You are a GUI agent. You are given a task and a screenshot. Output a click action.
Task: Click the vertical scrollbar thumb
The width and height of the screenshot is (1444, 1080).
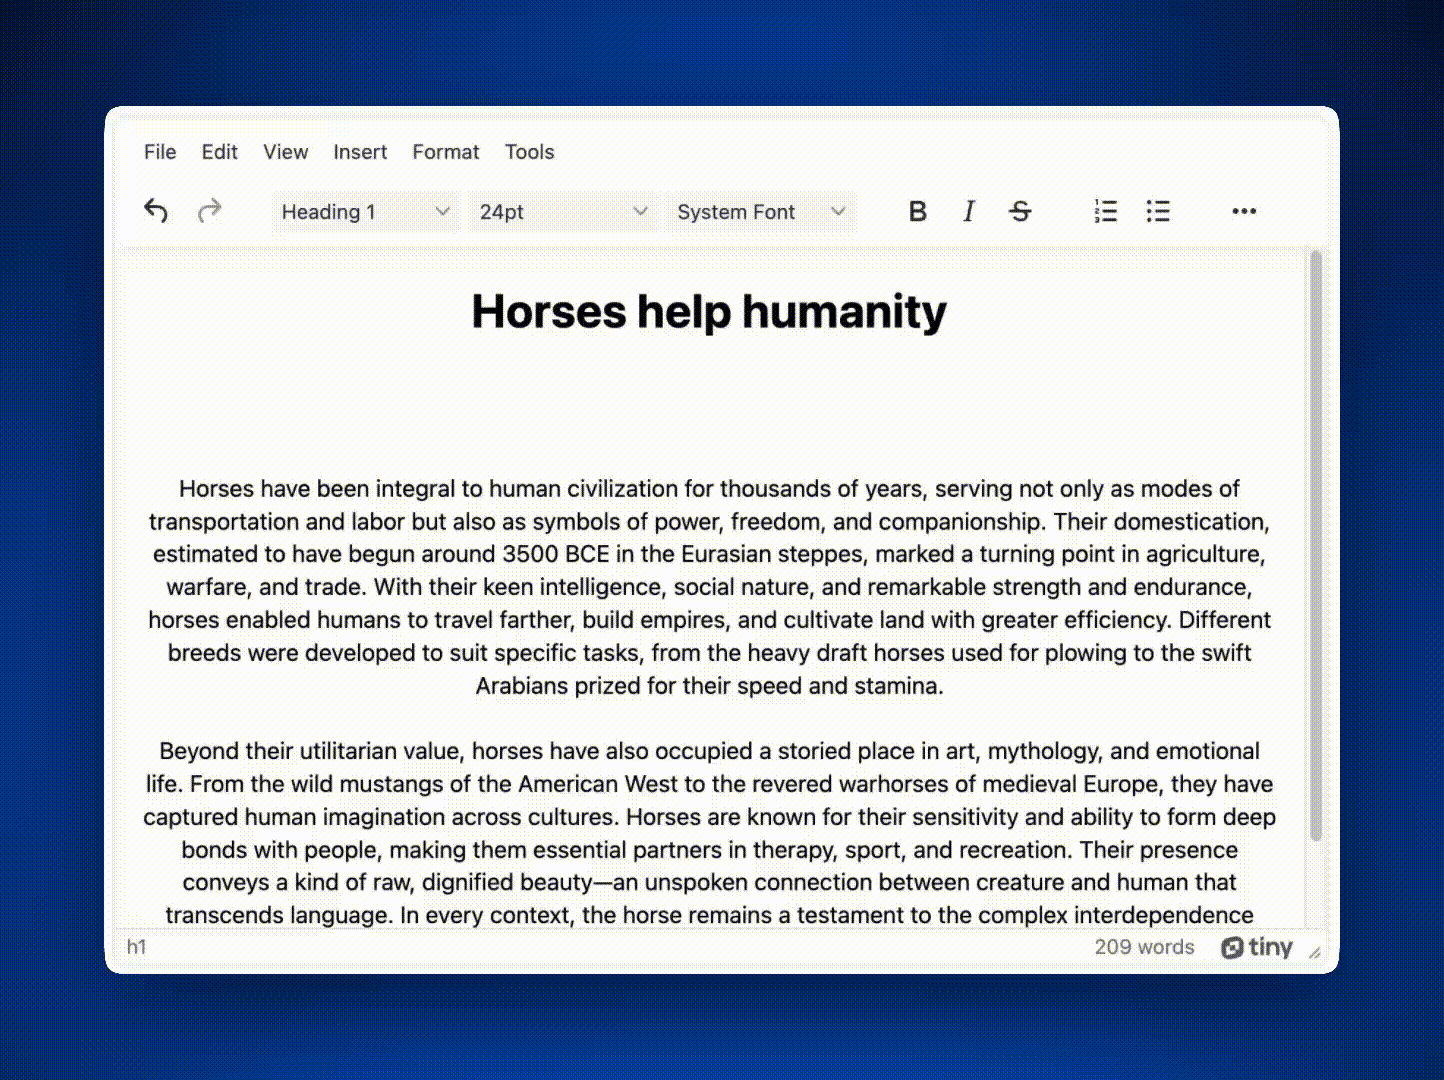[x=1316, y=545]
